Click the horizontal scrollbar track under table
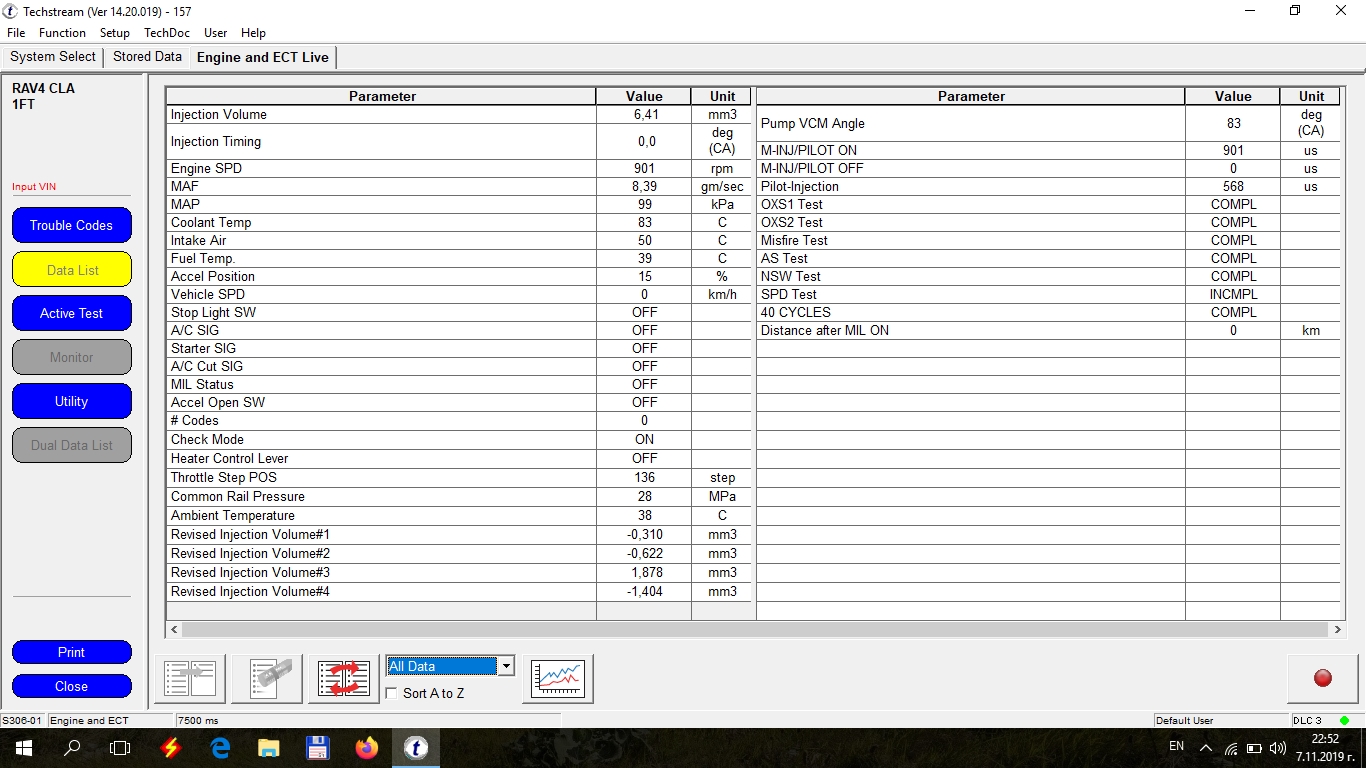Image resolution: width=1366 pixels, height=768 pixels. click(755, 630)
